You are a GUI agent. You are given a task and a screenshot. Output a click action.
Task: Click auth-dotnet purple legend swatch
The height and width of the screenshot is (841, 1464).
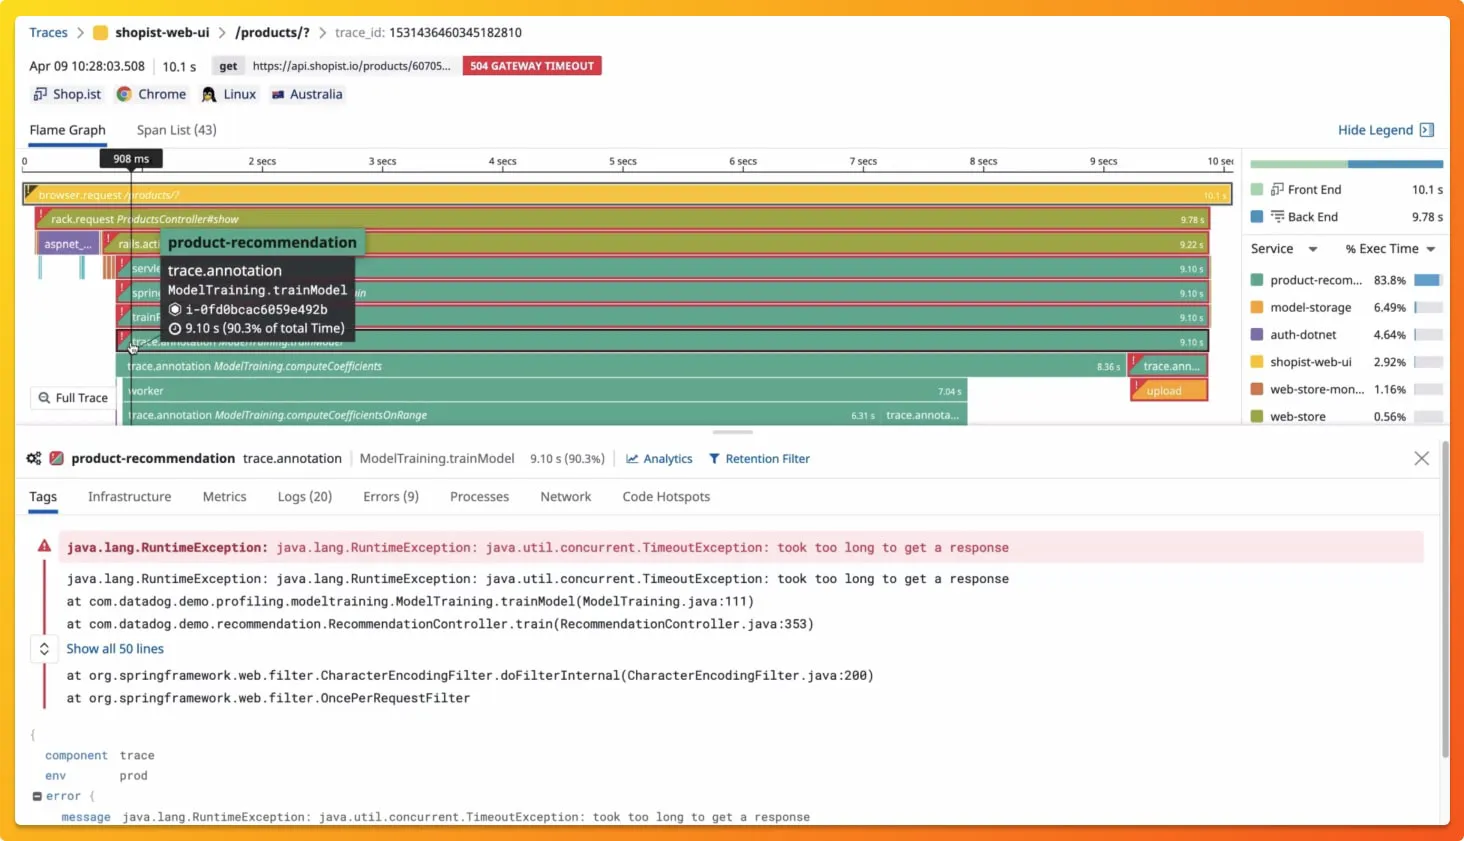(1257, 335)
